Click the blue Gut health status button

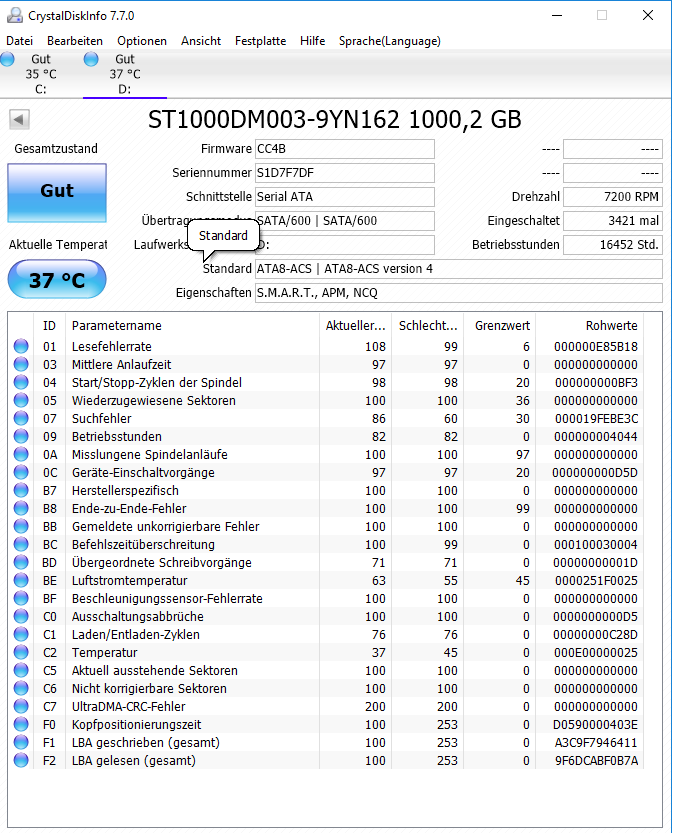(57, 192)
